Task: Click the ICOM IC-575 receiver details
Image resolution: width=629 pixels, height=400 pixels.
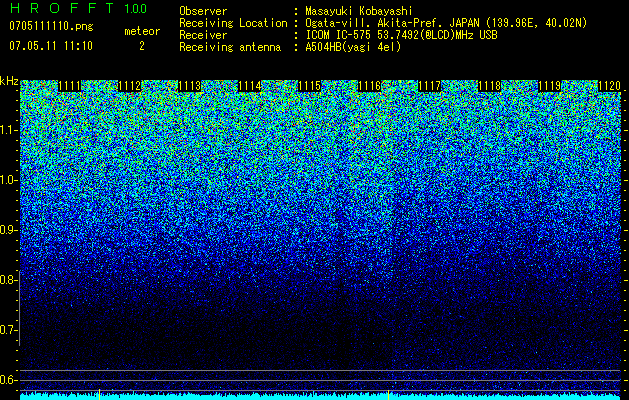Action: tap(401, 35)
